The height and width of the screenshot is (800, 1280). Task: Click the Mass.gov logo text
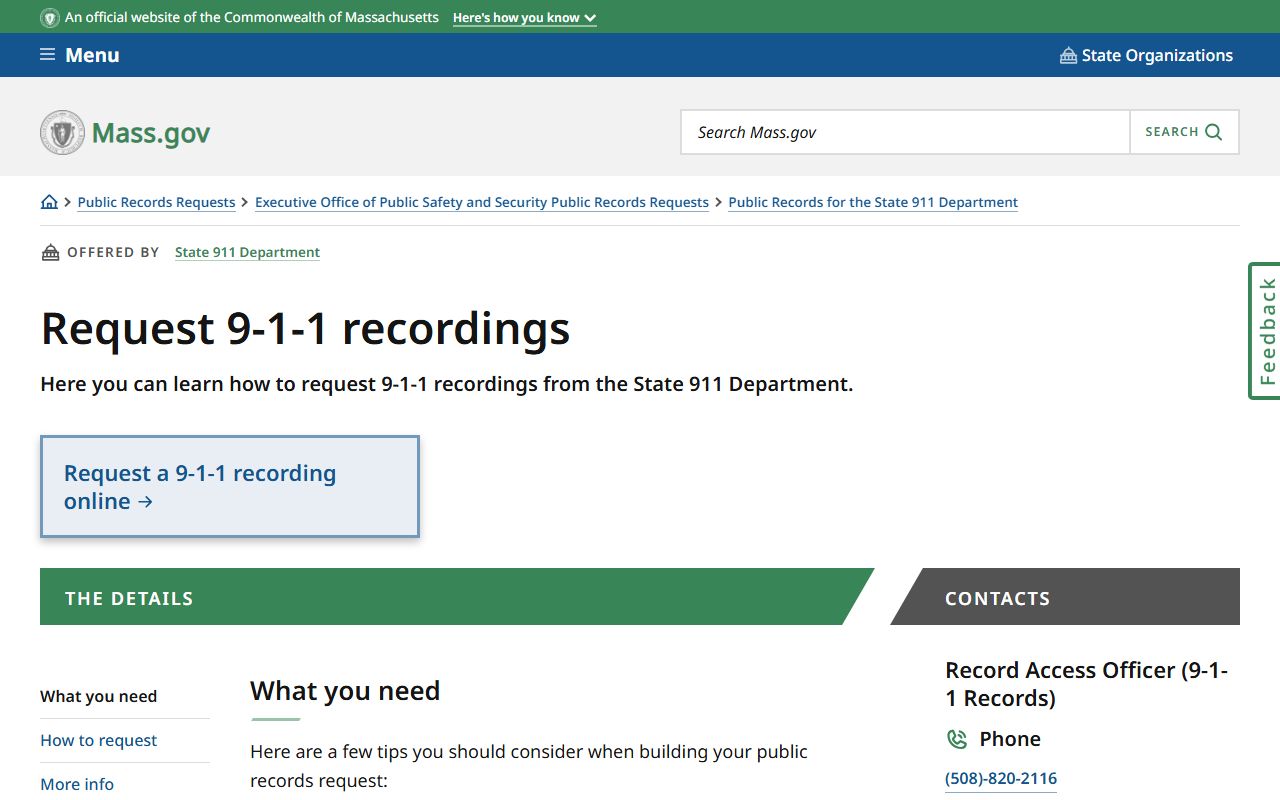151,133
